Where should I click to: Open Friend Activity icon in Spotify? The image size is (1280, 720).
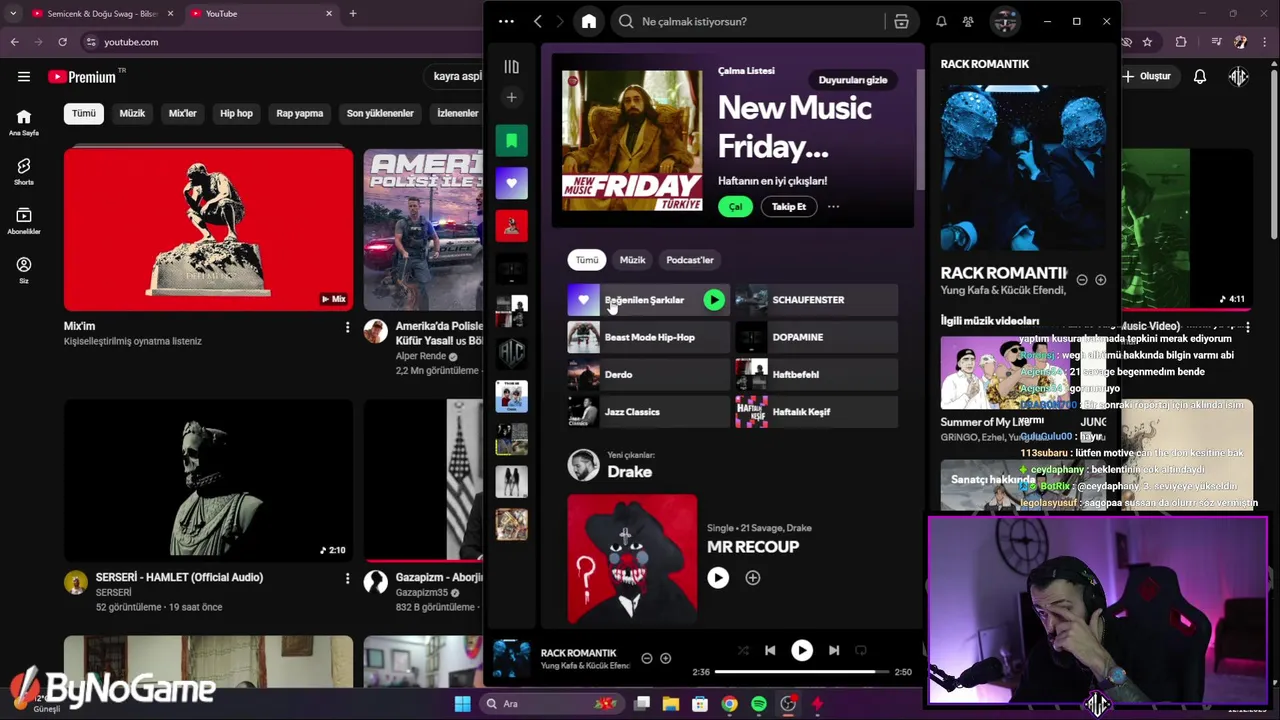coord(968,21)
